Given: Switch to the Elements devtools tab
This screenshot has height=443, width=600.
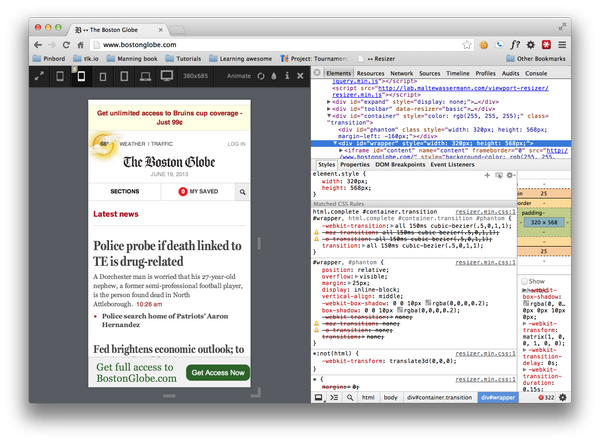Looking at the screenshot, I should (x=338, y=73).
